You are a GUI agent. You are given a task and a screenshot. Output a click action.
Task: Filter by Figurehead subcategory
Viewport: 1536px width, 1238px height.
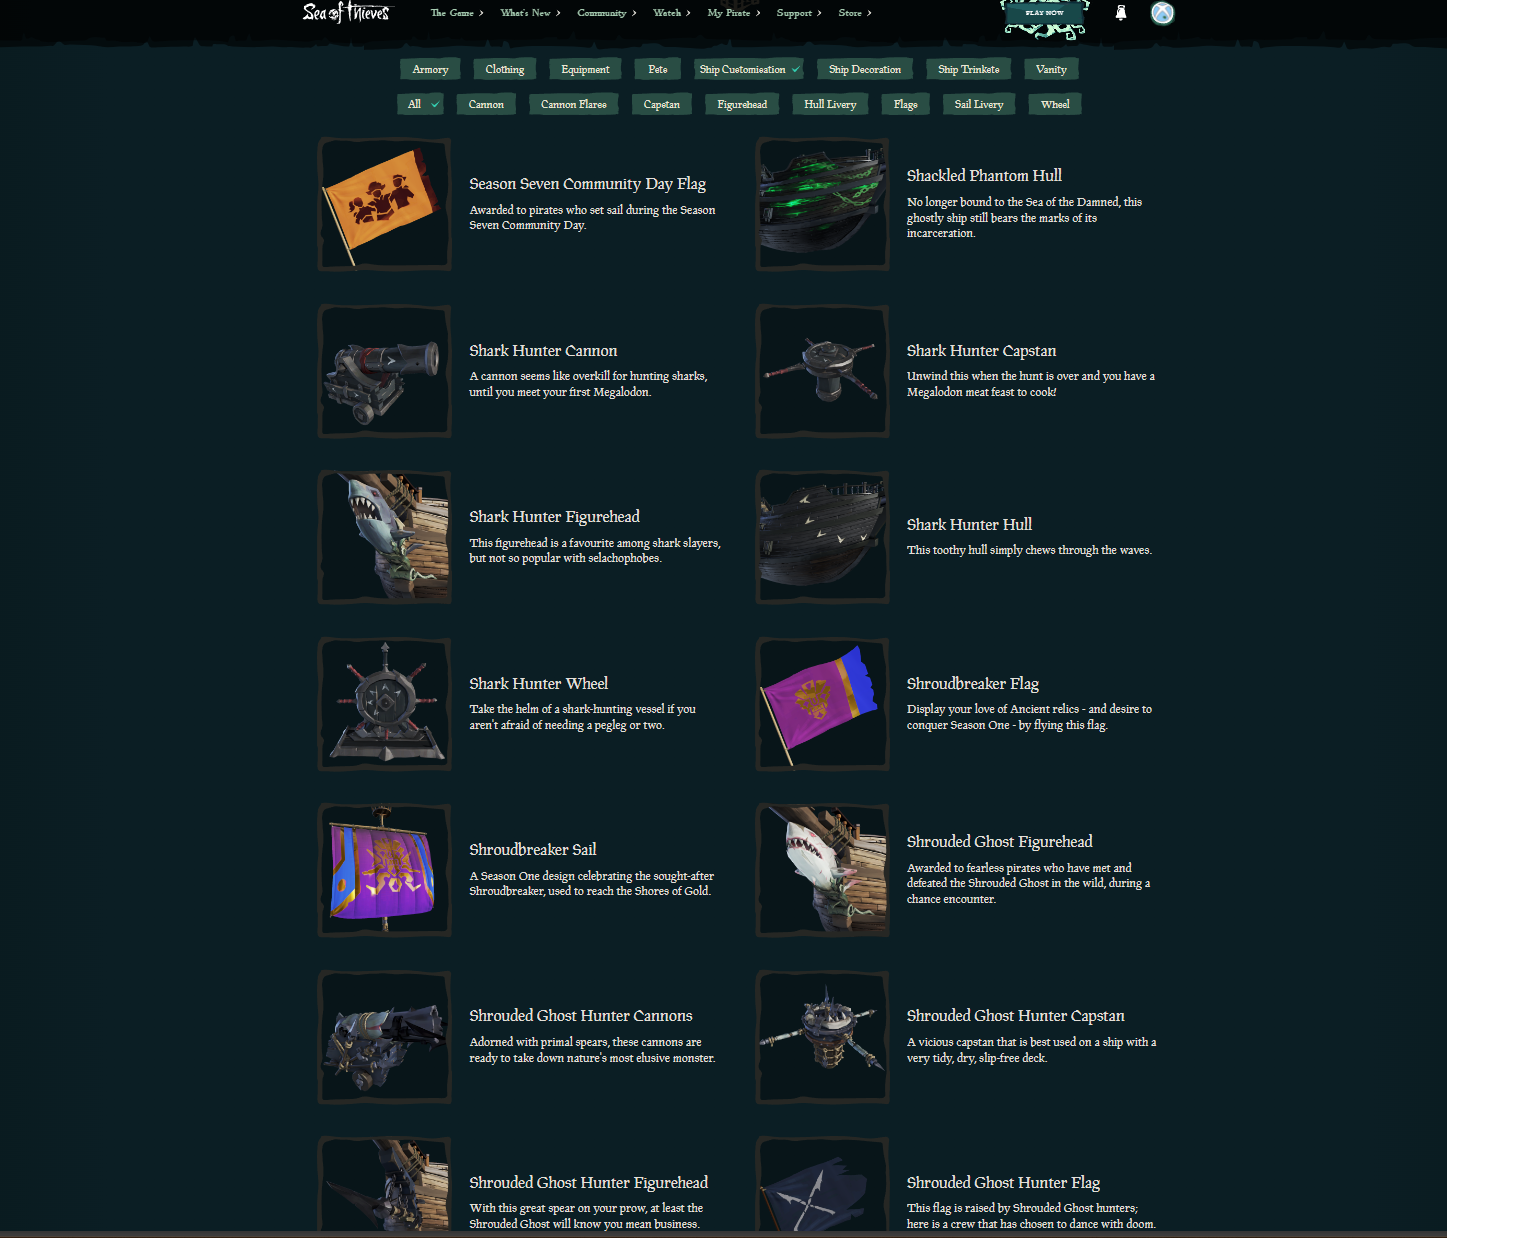point(742,104)
